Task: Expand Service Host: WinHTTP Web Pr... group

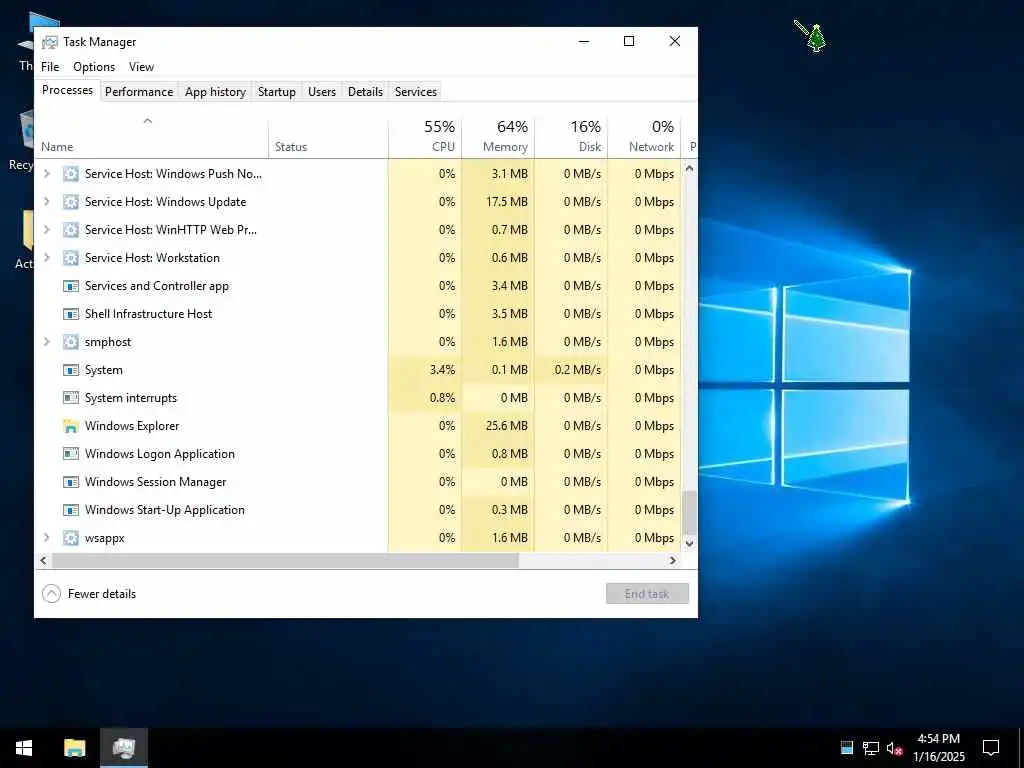Action: (46, 230)
